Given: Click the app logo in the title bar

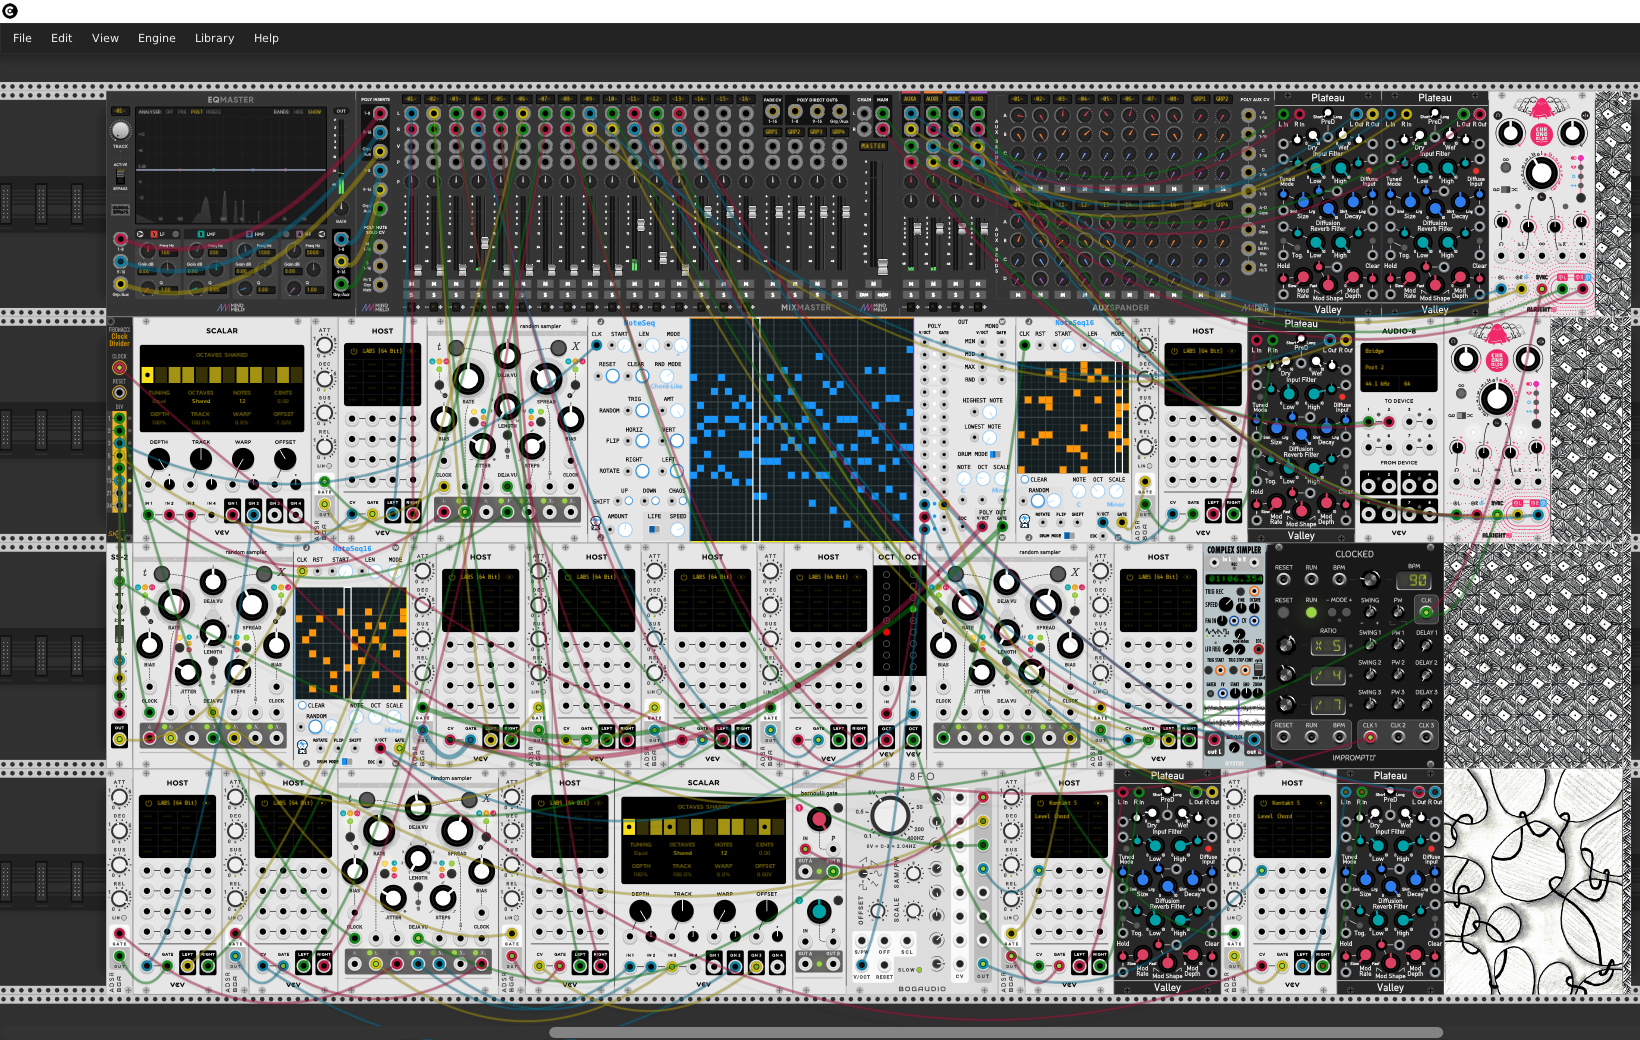Looking at the screenshot, I should tap(10, 11).
